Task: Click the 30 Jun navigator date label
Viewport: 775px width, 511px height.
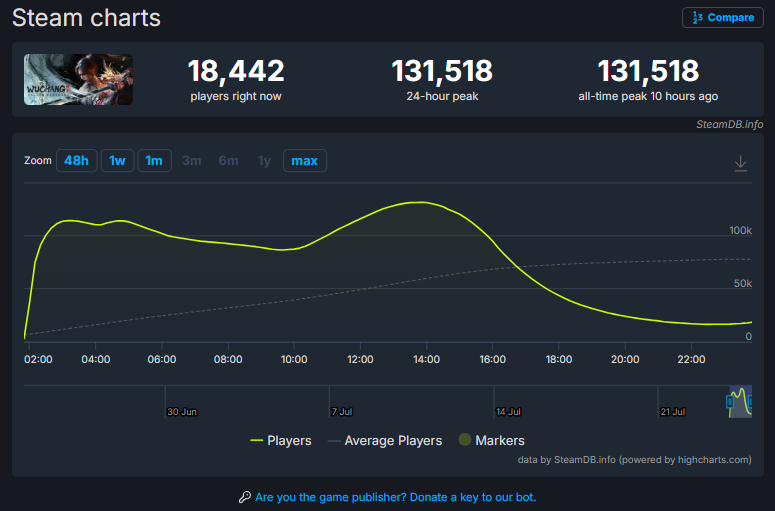Action: [x=182, y=412]
